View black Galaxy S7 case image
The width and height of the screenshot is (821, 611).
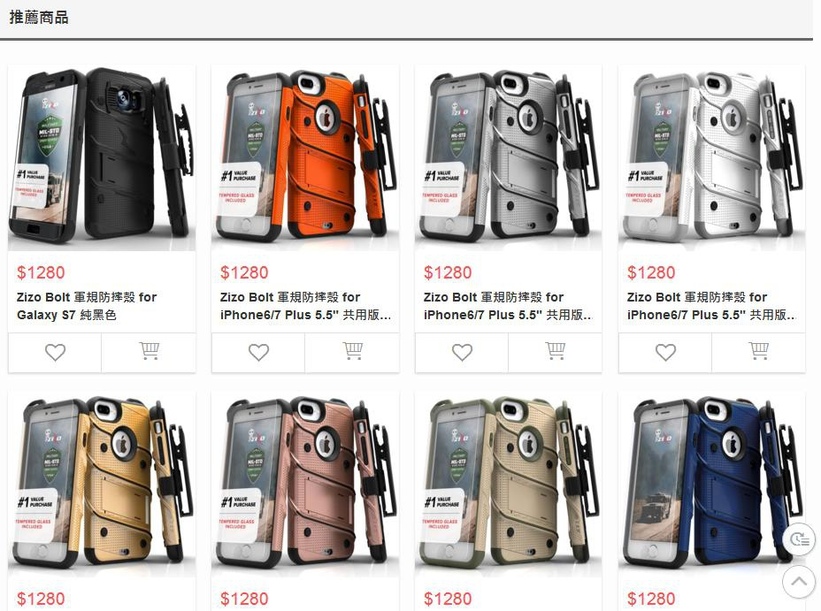[x=102, y=158]
